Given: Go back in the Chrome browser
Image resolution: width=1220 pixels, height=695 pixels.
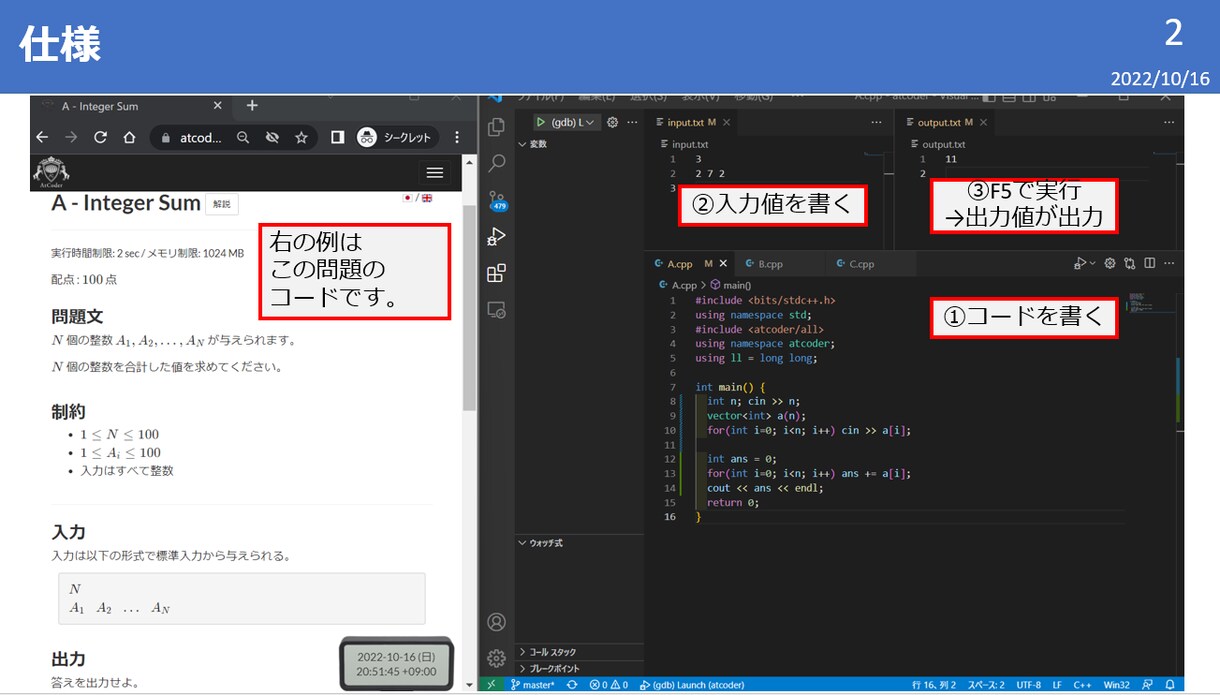Looking at the screenshot, I should pos(42,137).
